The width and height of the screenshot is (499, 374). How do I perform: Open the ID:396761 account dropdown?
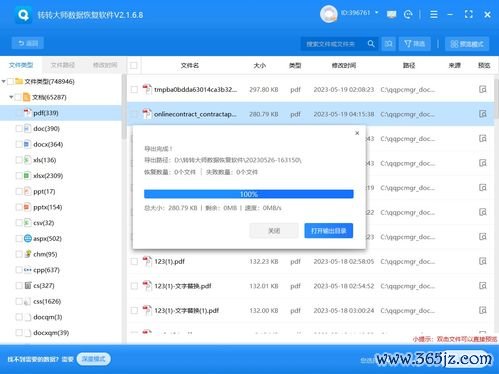tap(359, 13)
